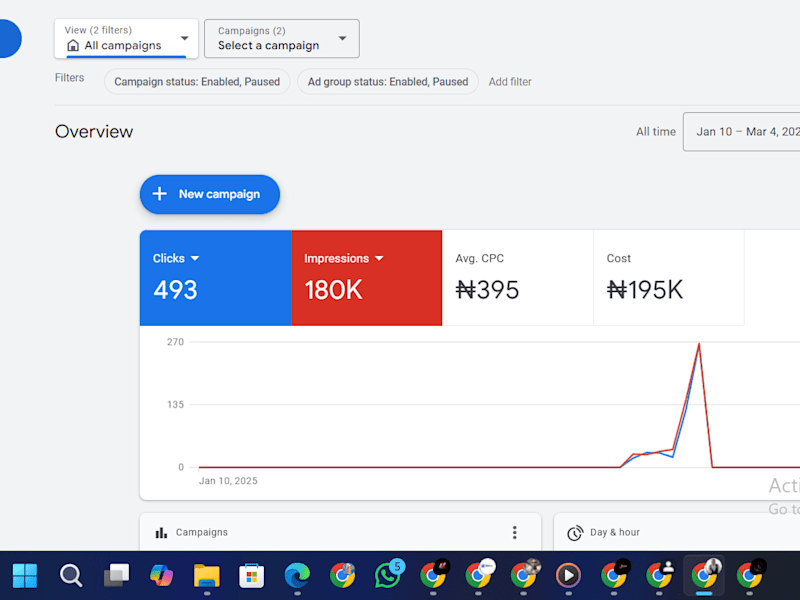Screen dimensions: 800x600
Task: Open Campaigns card three-dot menu
Action: [514, 532]
